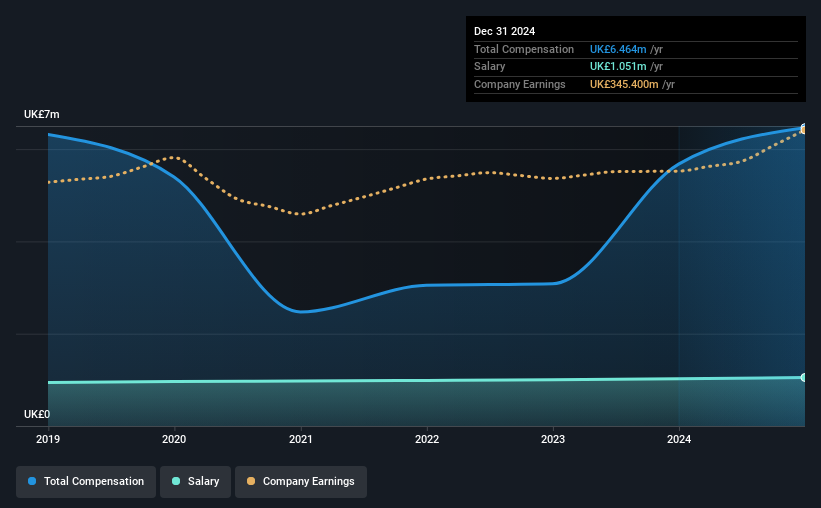
Task: Click the UK£345.400m company earnings value
Action: [x=624, y=84]
